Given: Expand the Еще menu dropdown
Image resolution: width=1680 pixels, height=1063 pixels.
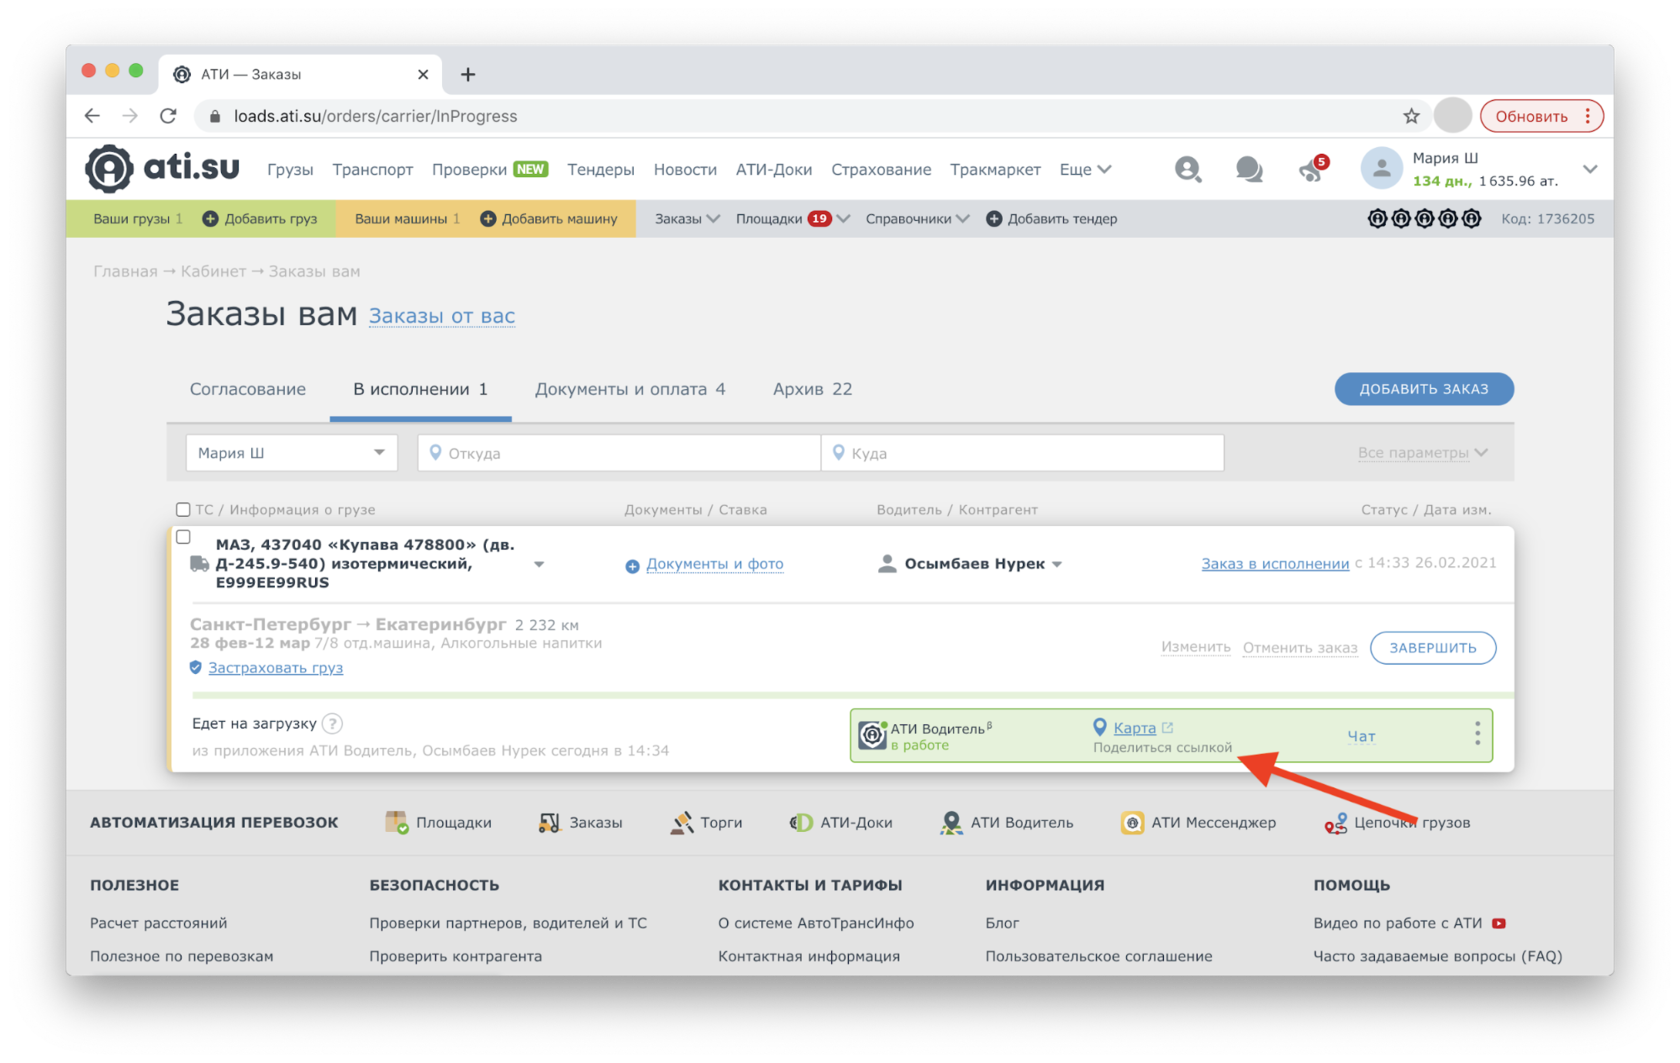Looking at the screenshot, I should tap(1085, 169).
